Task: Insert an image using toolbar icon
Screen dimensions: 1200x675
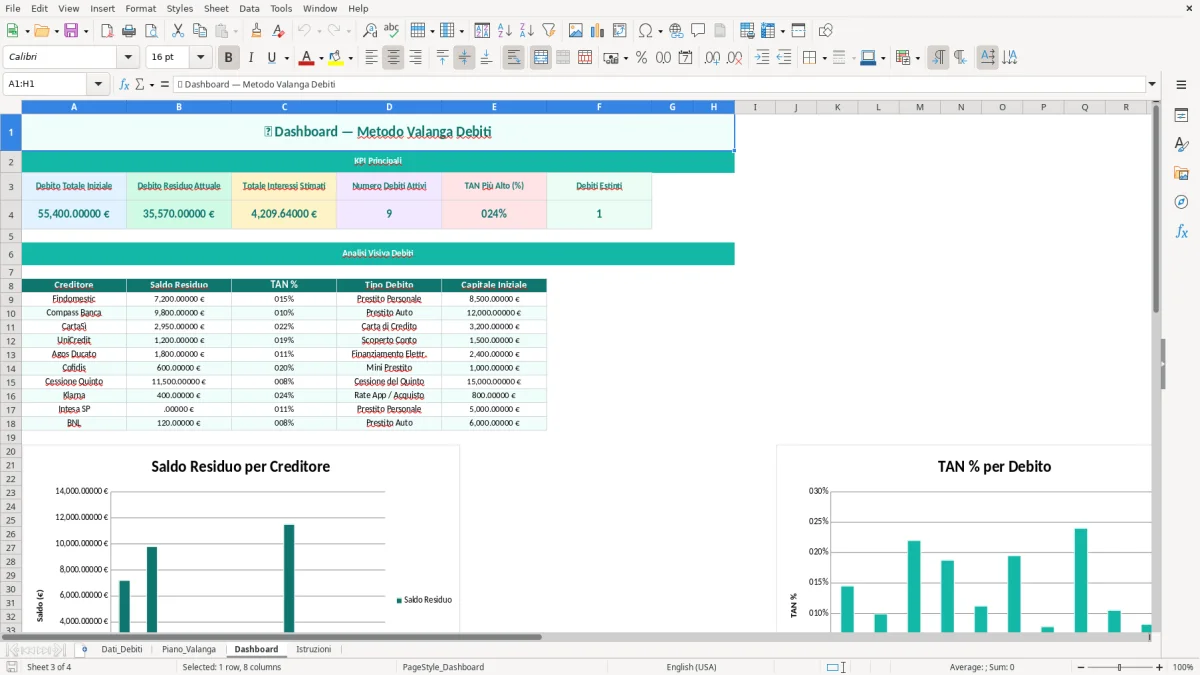Action: pos(575,31)
